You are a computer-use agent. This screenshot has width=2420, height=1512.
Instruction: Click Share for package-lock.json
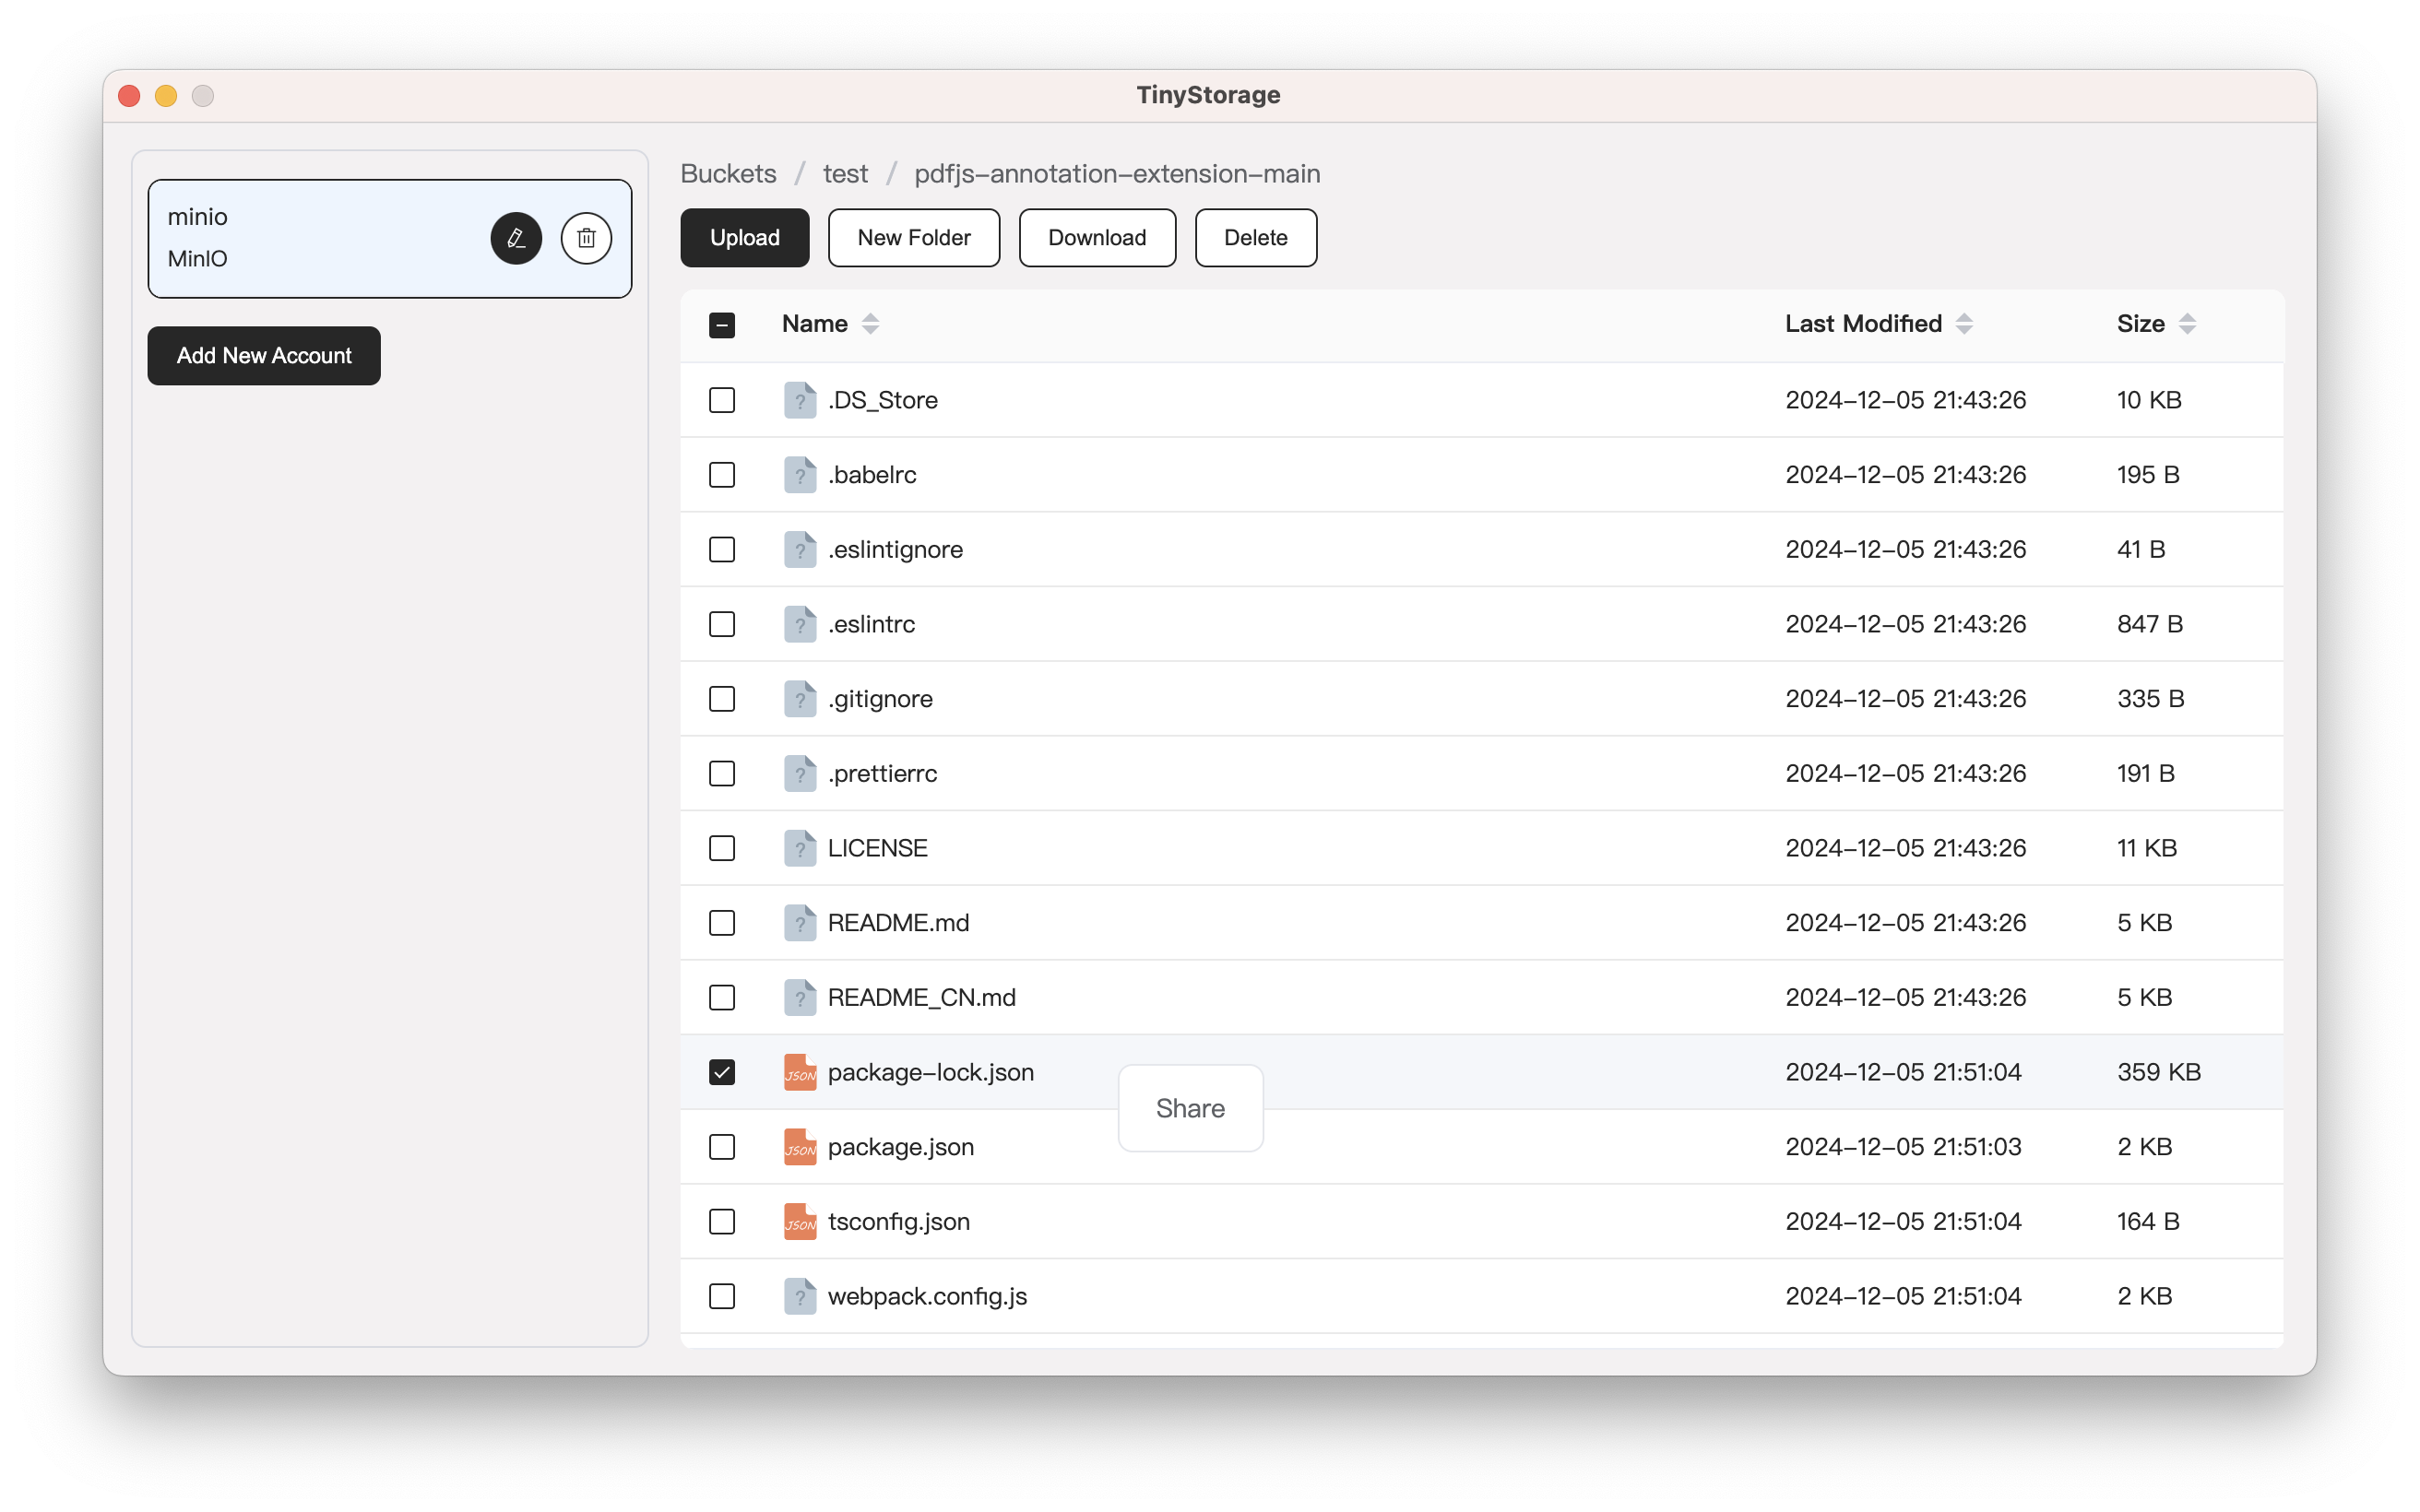[1189, 1108]
